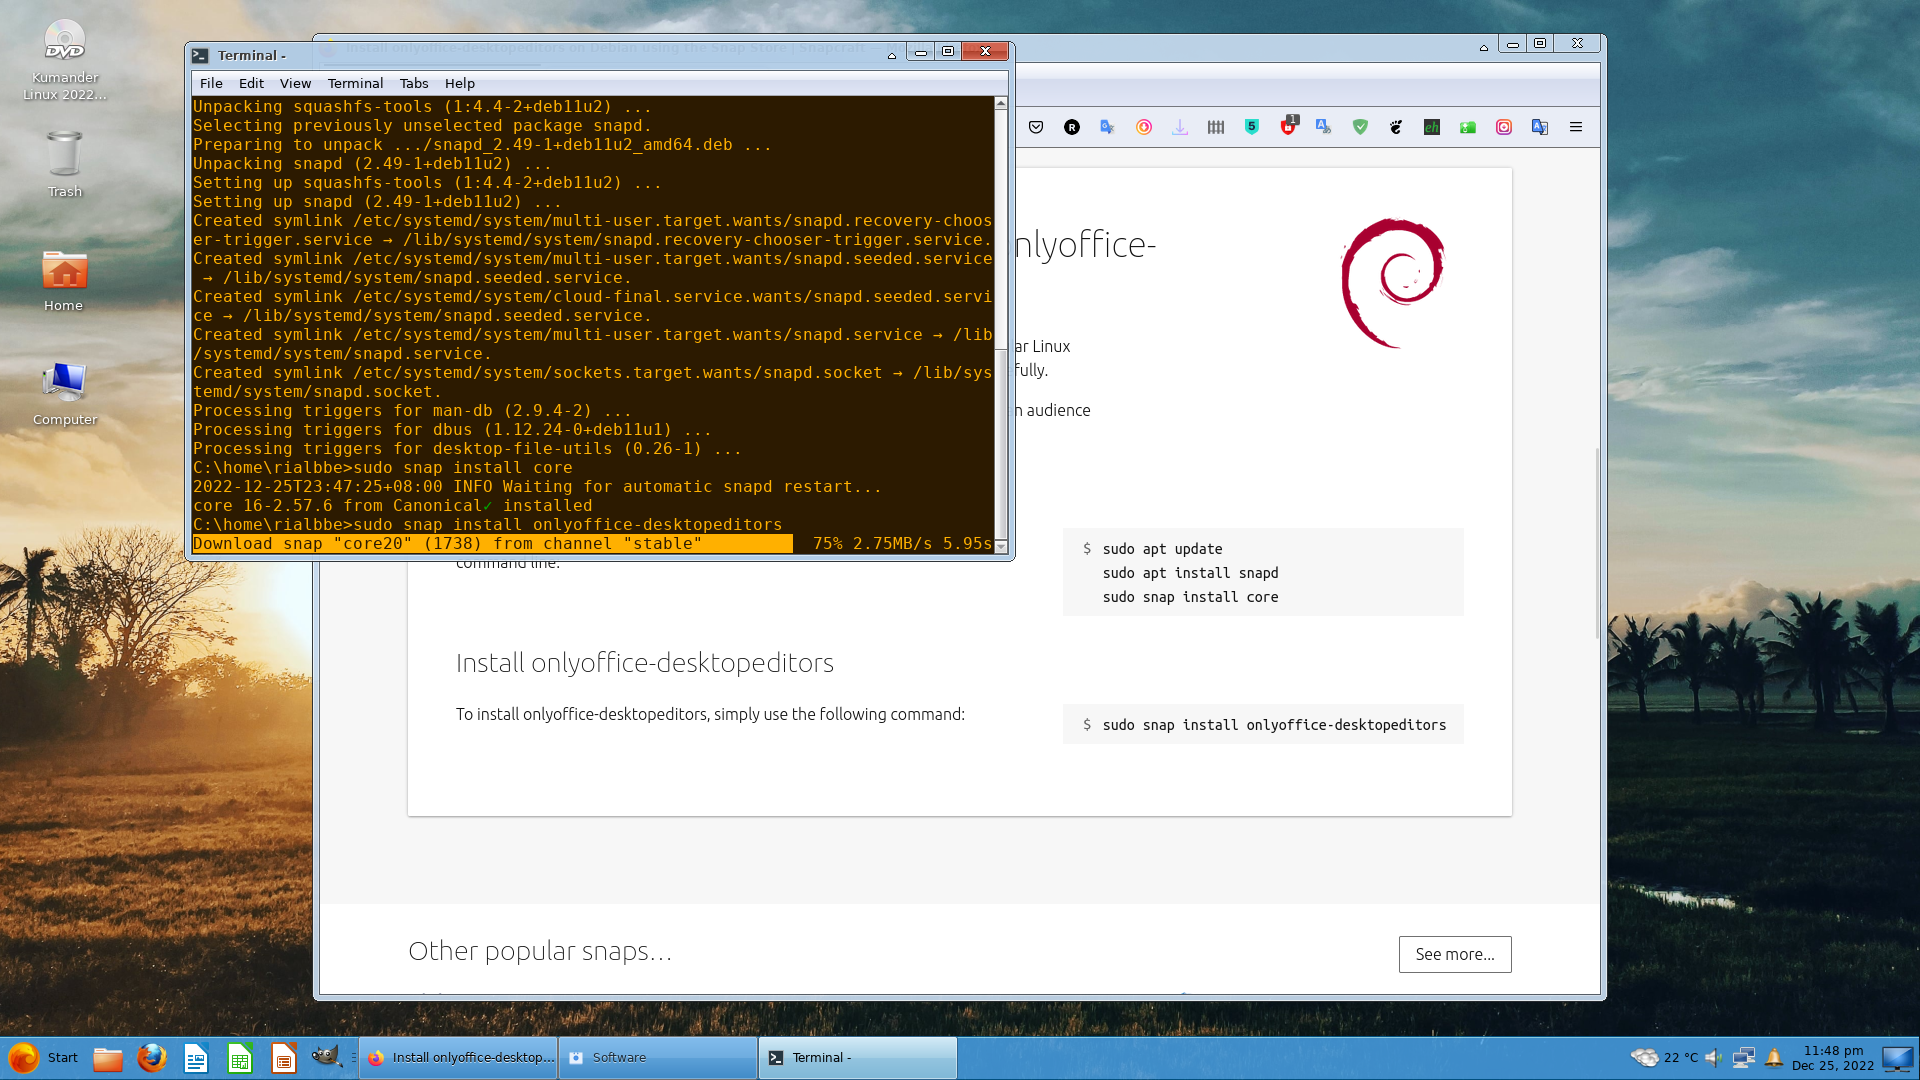
Task: Select the Computer desktop icon
Action: point(65,394)
